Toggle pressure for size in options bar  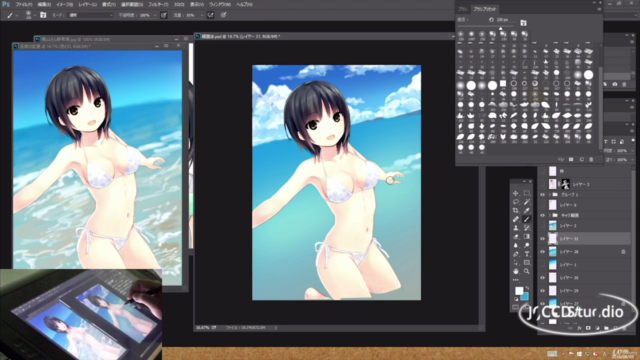pyautogui.click(x=224, y=15)
